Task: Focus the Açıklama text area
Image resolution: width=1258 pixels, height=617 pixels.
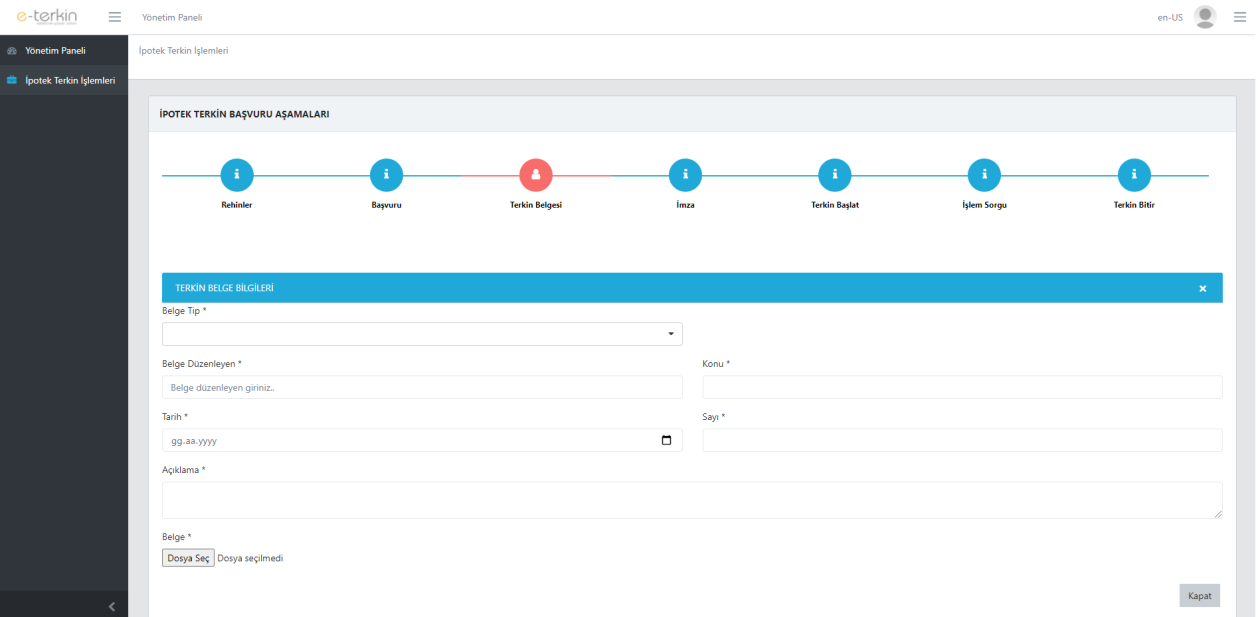Action: (x=691, y=500)
